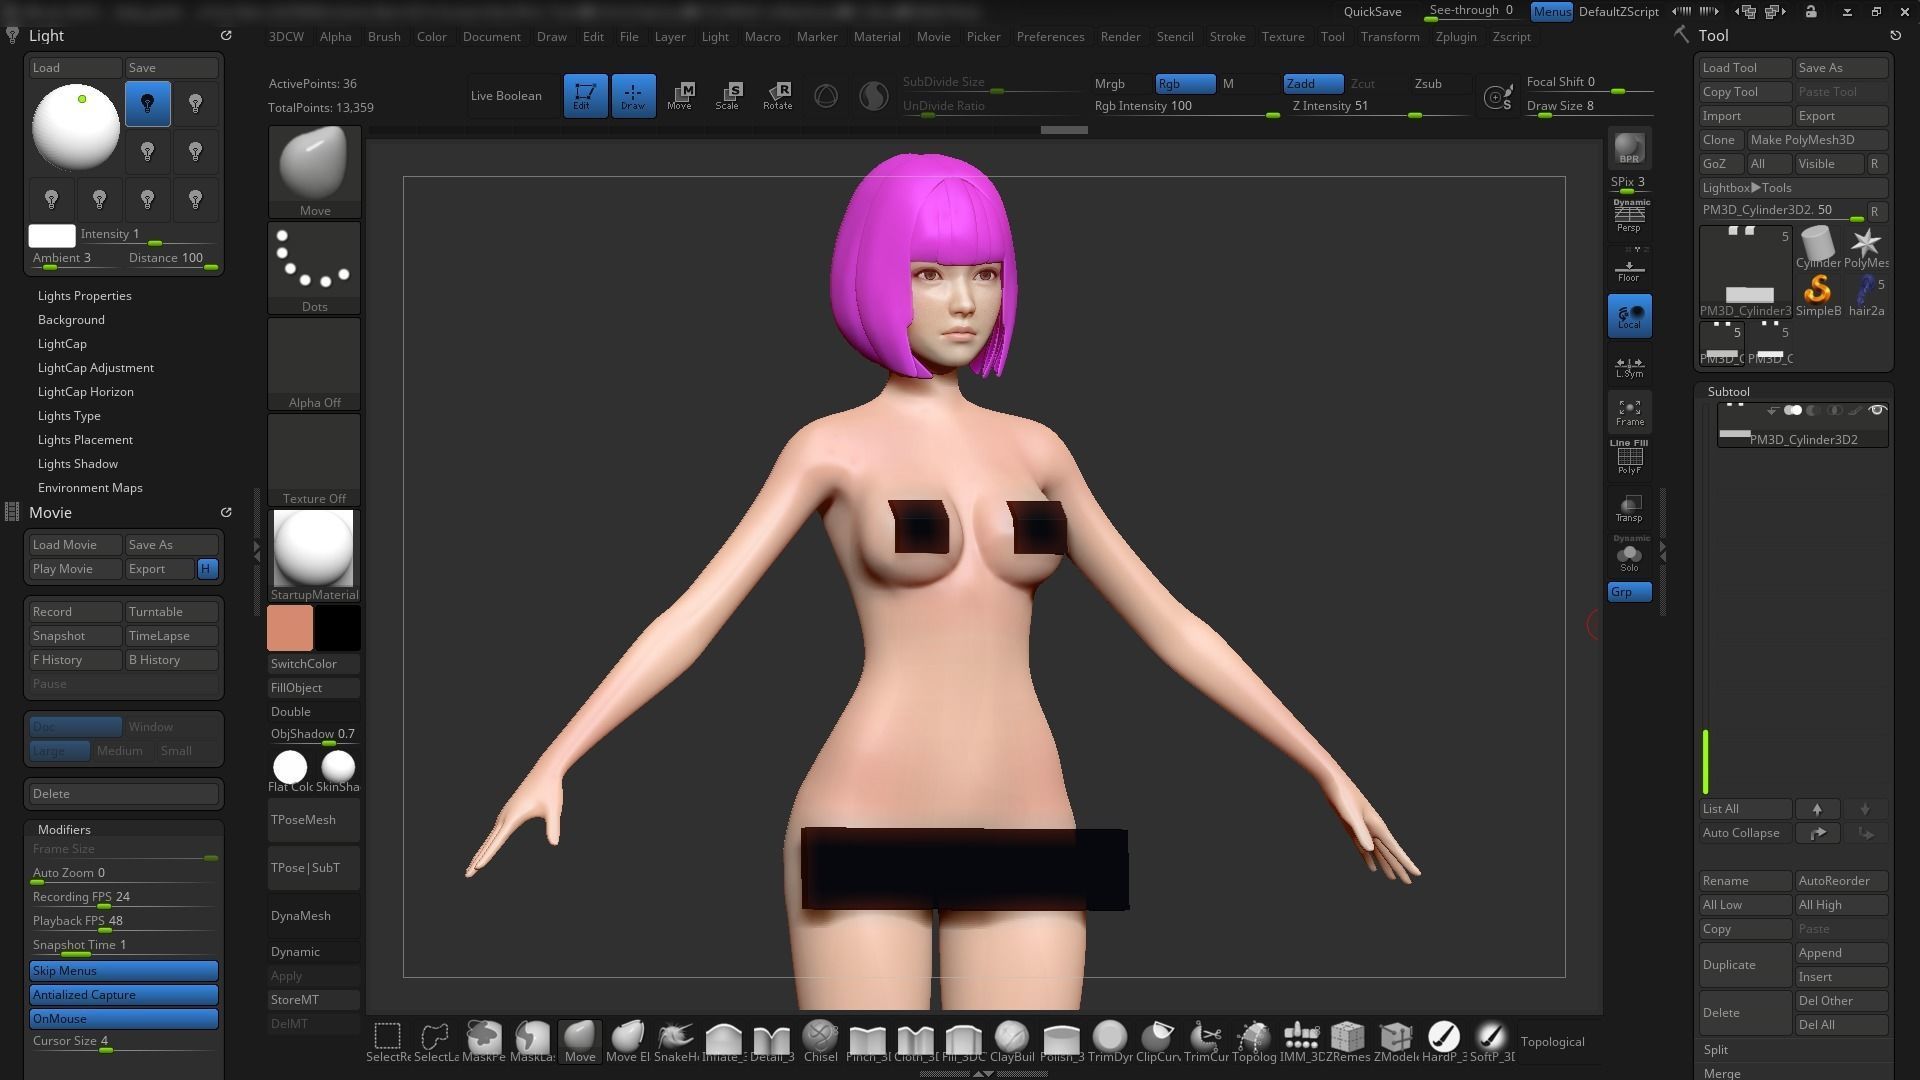The width and height of the screenshot is (1920, 1080).
Task: Expand the Lights Properties section
Action: pyautogui.click(x=84, y=296)
